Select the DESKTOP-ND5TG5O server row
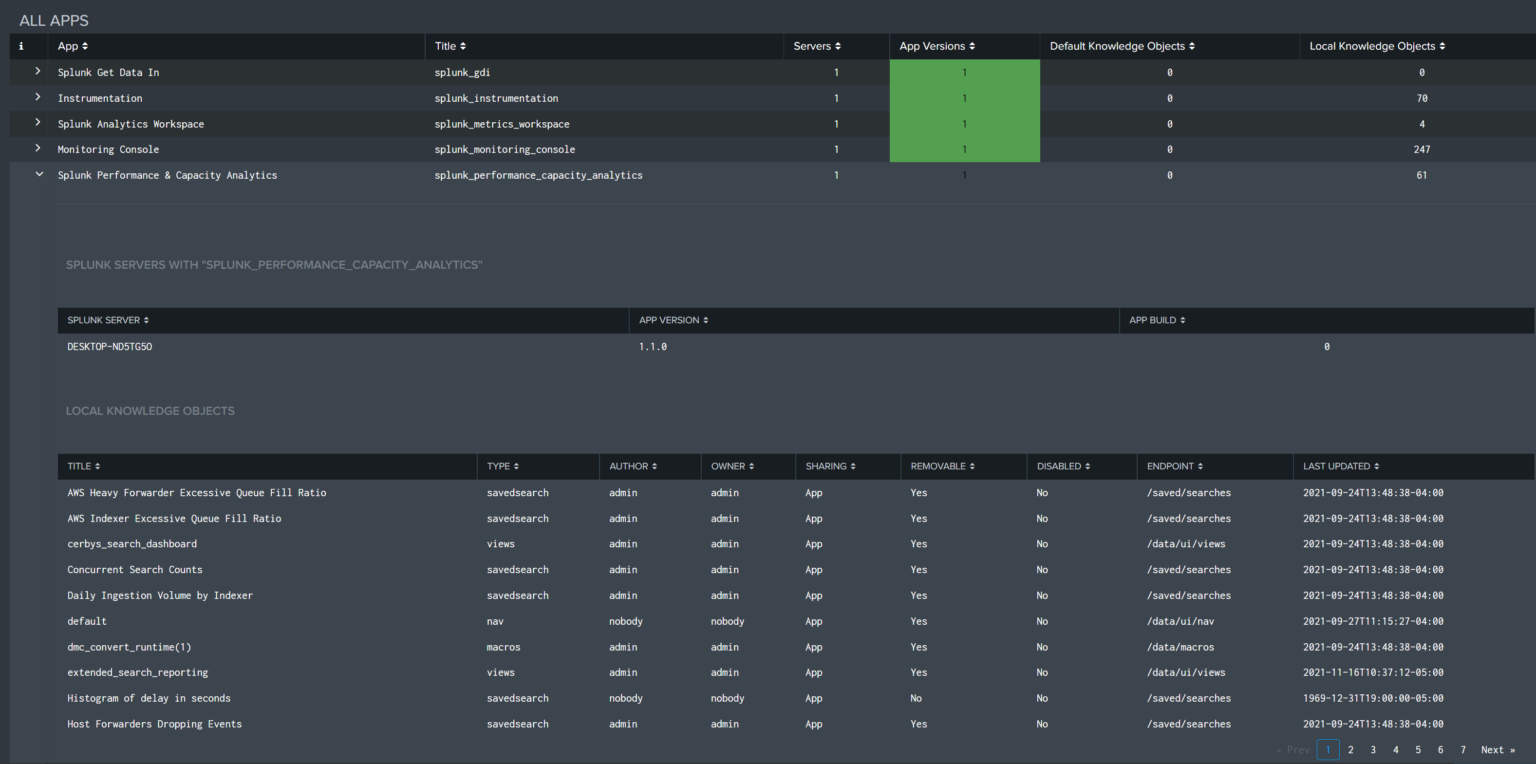The width and height of the screenshot is (1536, 764). pyautogui.click(x=110, y=346)
